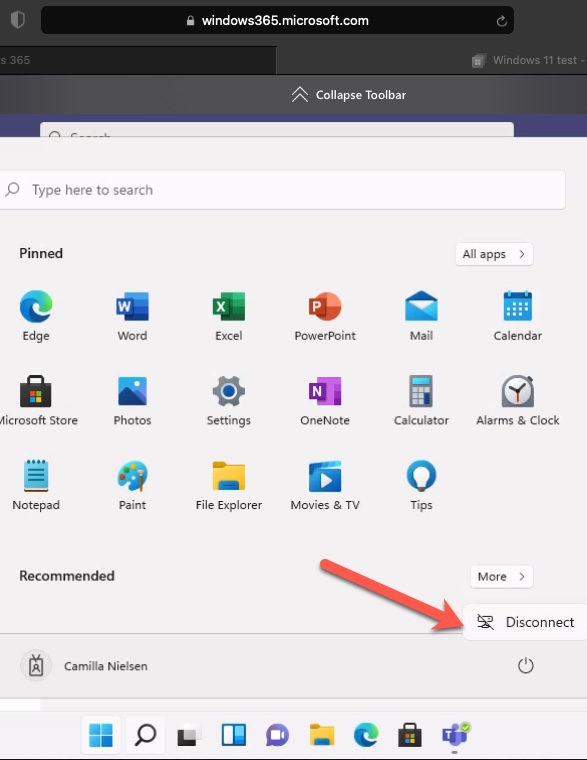Select Disconnect from the power menu
This screenshot has height=760, width=587.
pyautogui.click(x=525, y=622)
